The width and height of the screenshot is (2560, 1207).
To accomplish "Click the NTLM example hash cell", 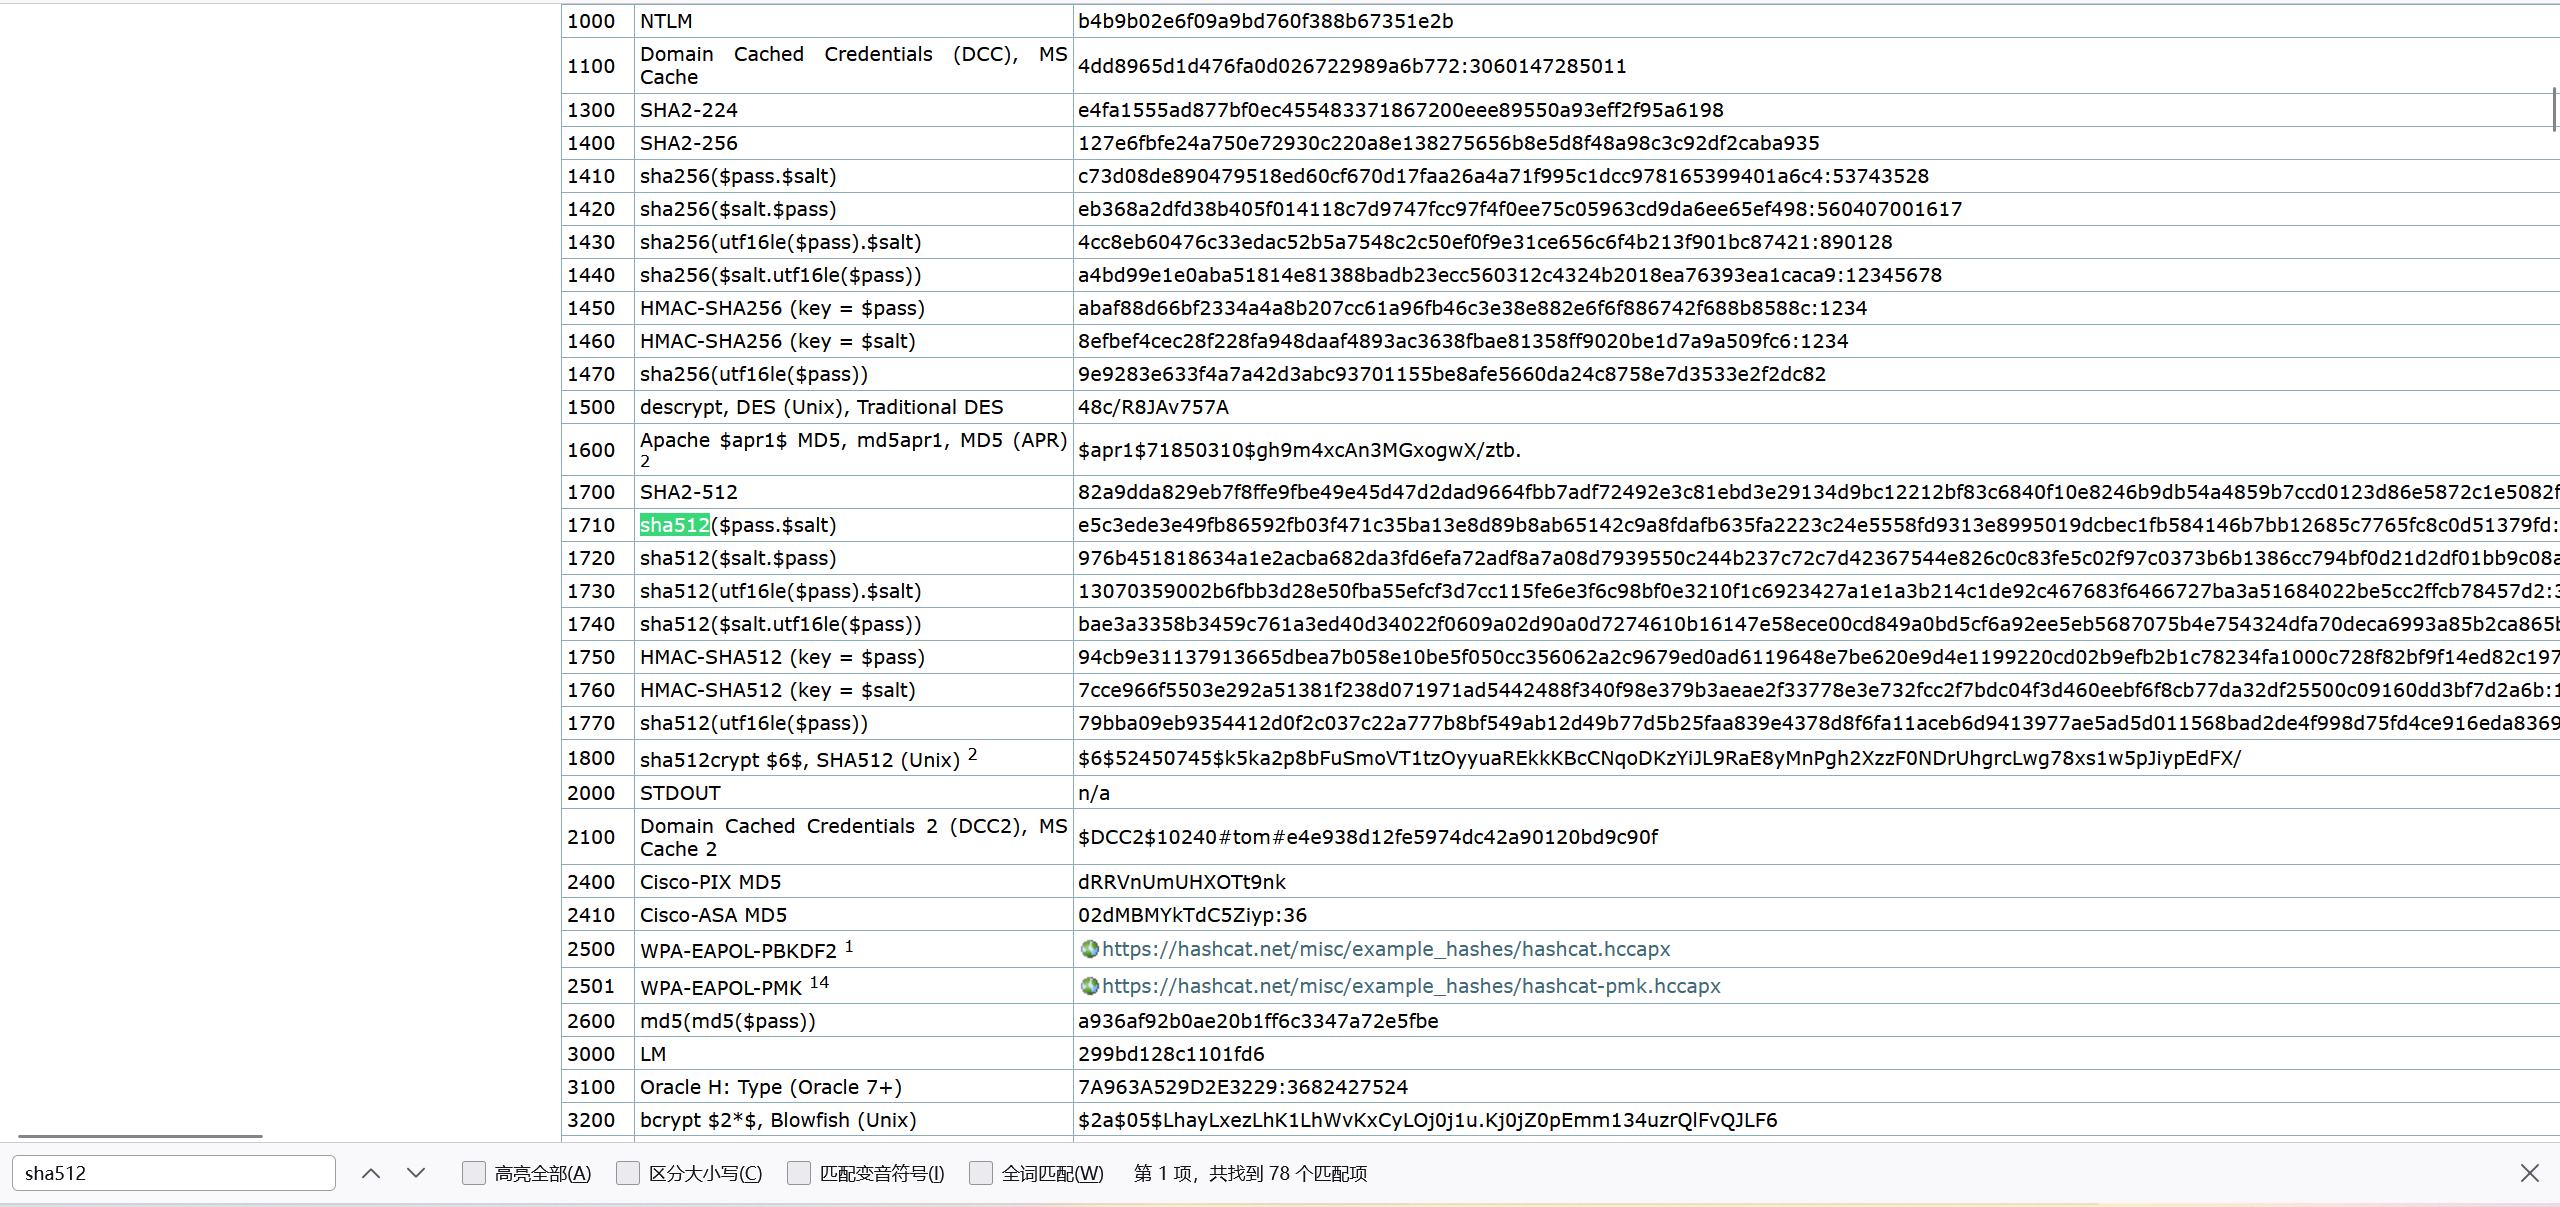I will pyautogui.click(x=1265, y=21).
